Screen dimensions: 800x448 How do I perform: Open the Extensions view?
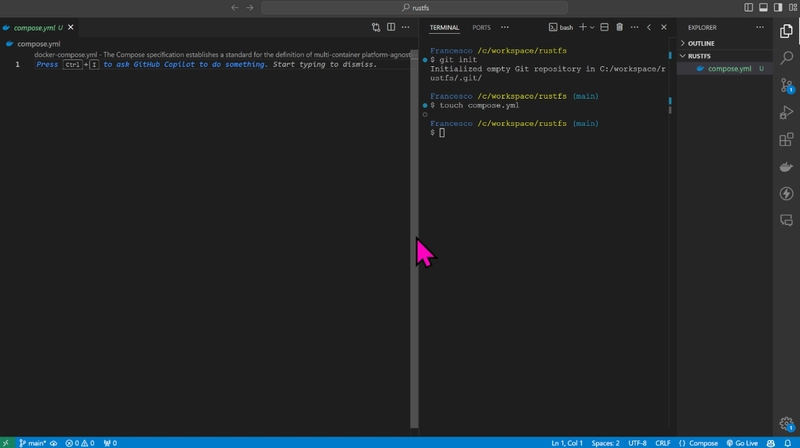click(x=786, y=139)
